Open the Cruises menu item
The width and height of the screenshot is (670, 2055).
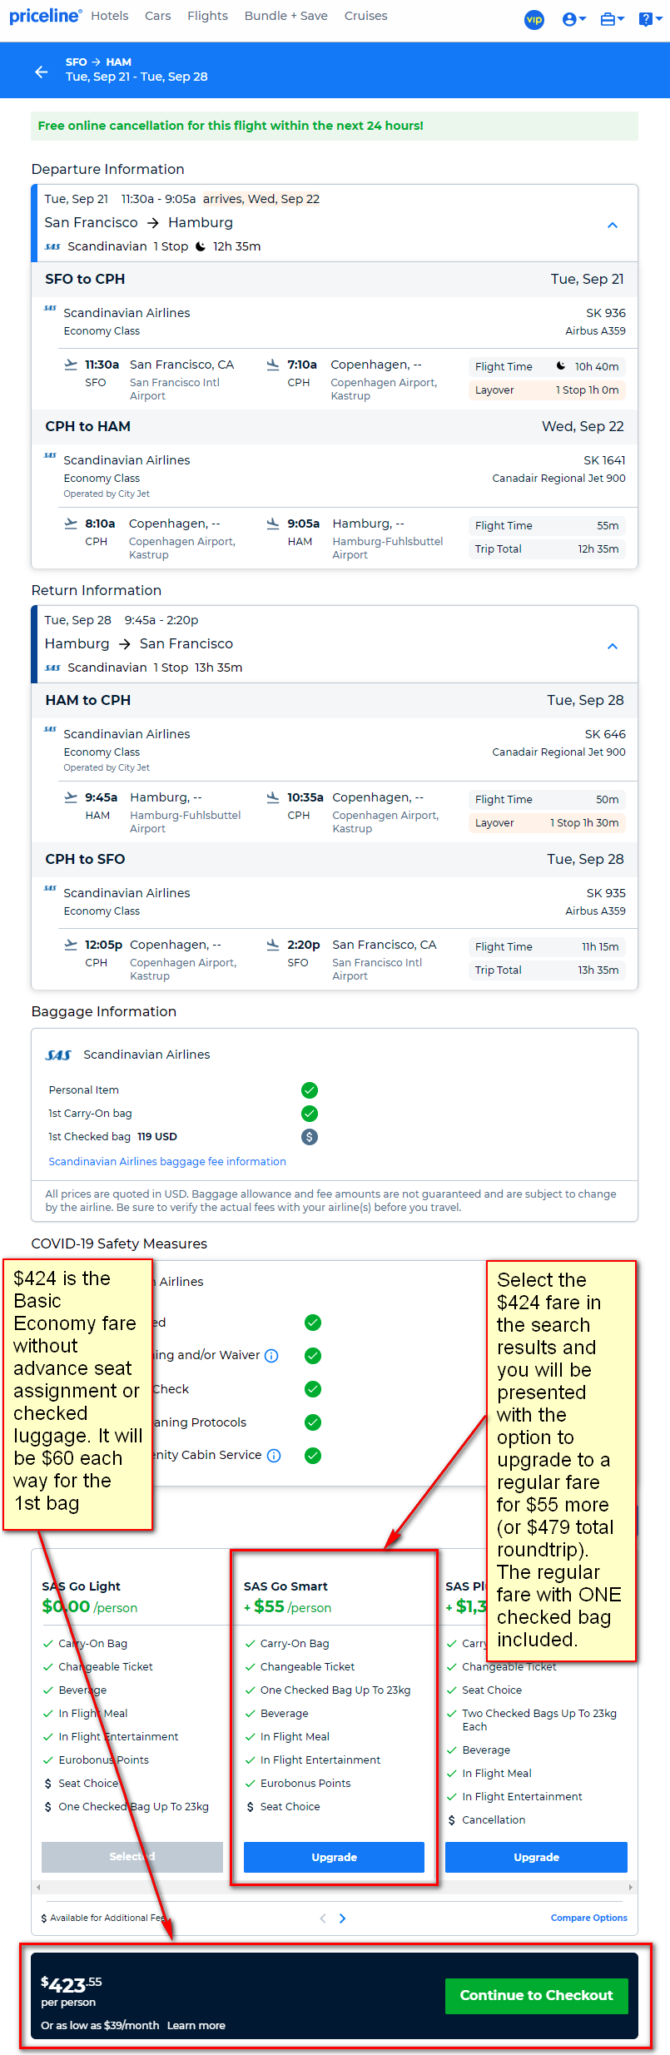coord(365,16)
